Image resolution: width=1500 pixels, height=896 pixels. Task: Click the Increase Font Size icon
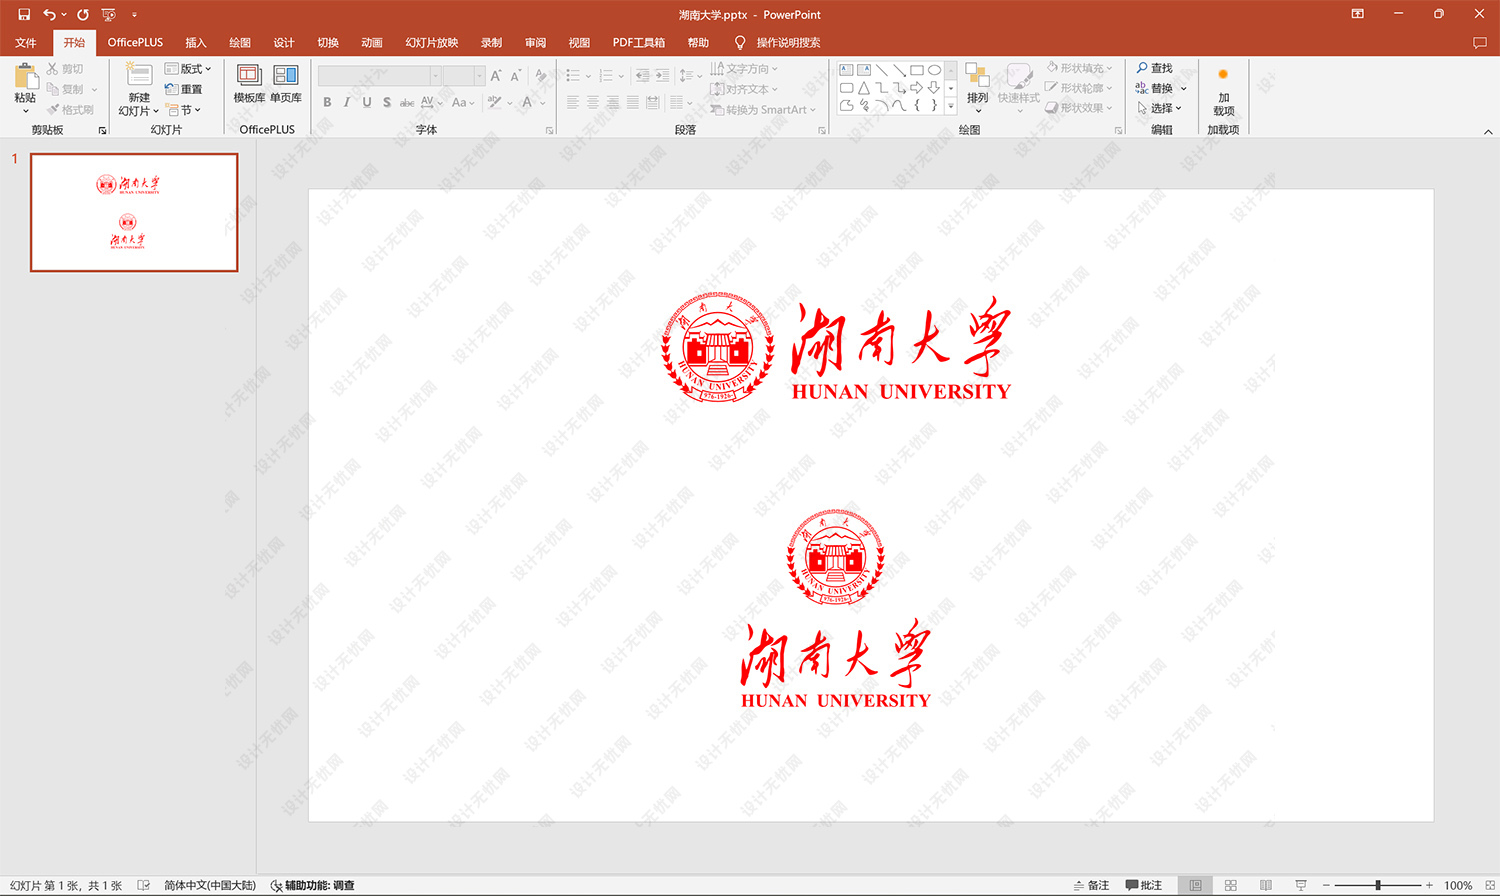(x=496, y=76)
